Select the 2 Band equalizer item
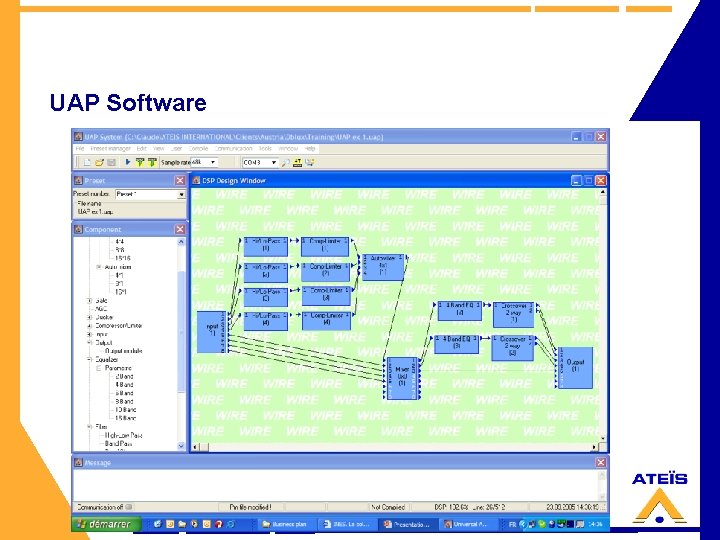The height and width of the screenshot is (540, 720). (x=124, y=376)
